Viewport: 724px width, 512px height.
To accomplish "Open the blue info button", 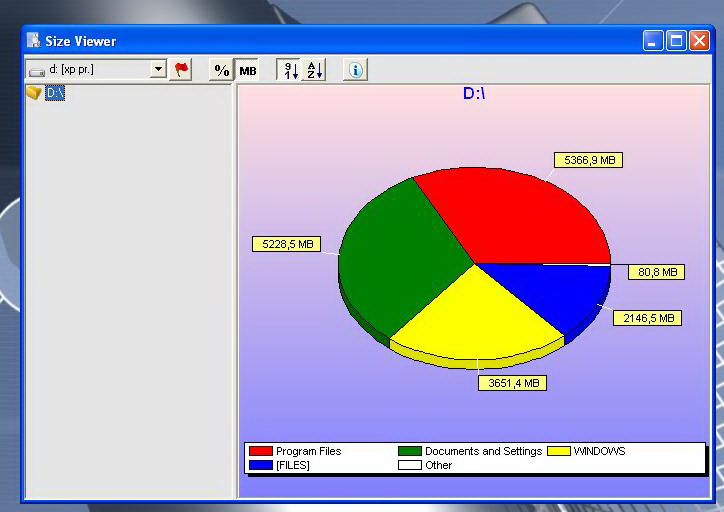I will click(x=355, y=70).
